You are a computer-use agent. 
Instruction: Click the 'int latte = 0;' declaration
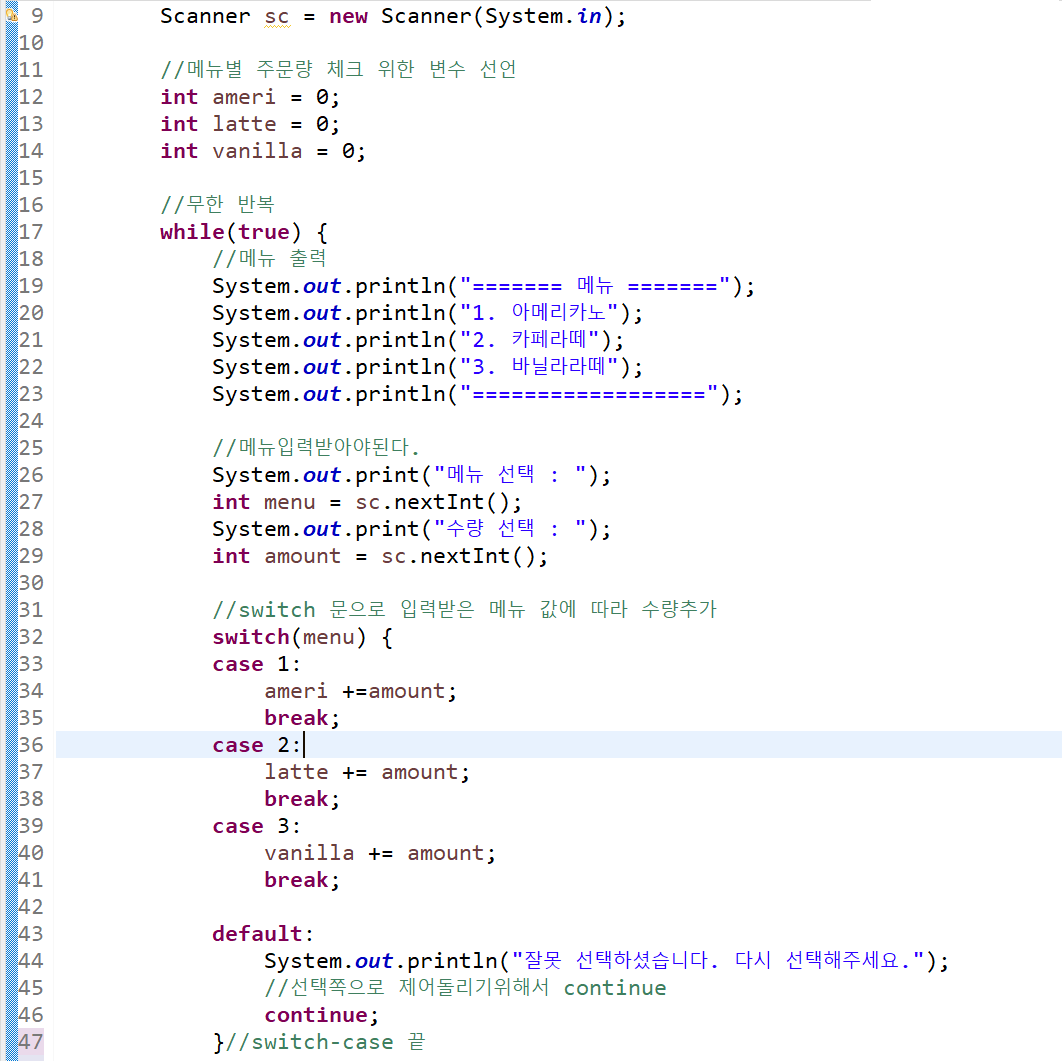click(249, 124)
